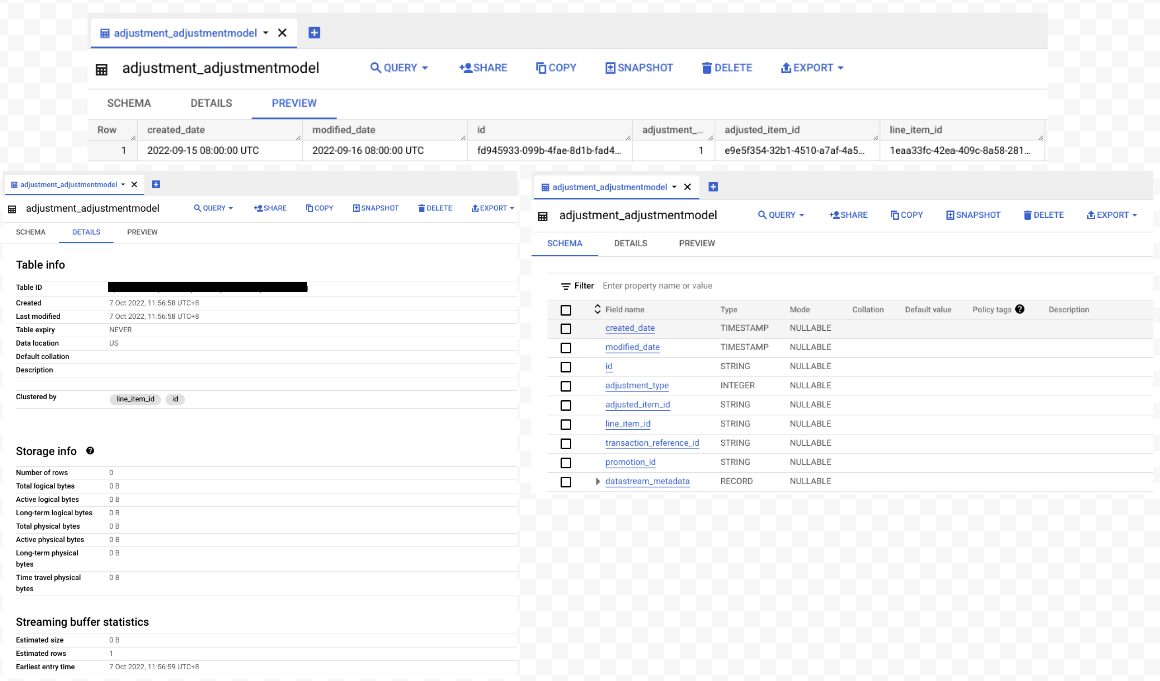Toggle the select-all checkbox in the schema header
Image resolution: width=1160 pixels, height=681 pixels.
[566, 310]
